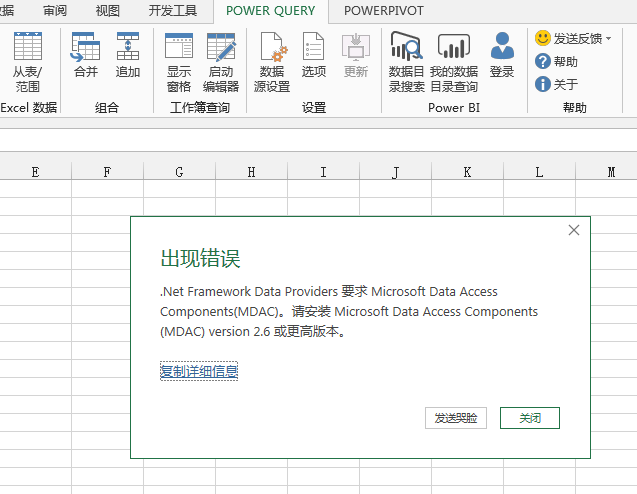Open My Data Catalog Queries (我的数据目录查询)
The image size is (637, 494).
[x=454, y=62]
